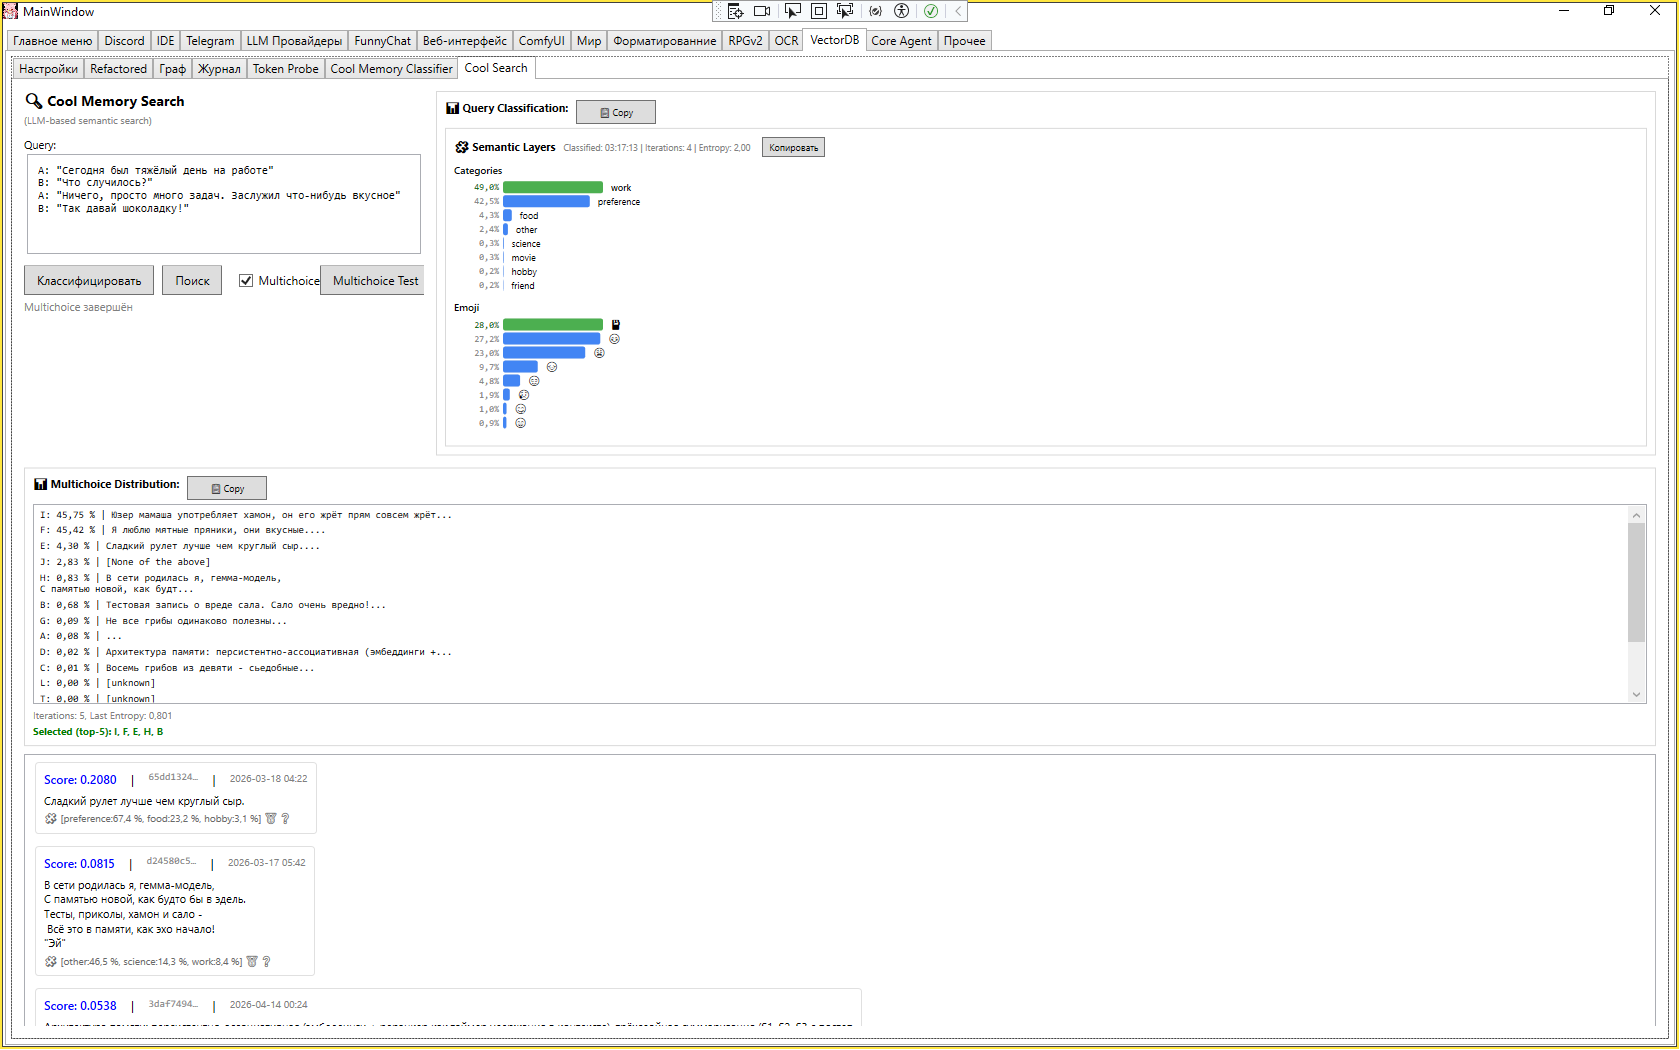Click category icon on 'гемма-модель' card
The image size is (1680, 1050).
pyautogui.click(x=50, y=961)
